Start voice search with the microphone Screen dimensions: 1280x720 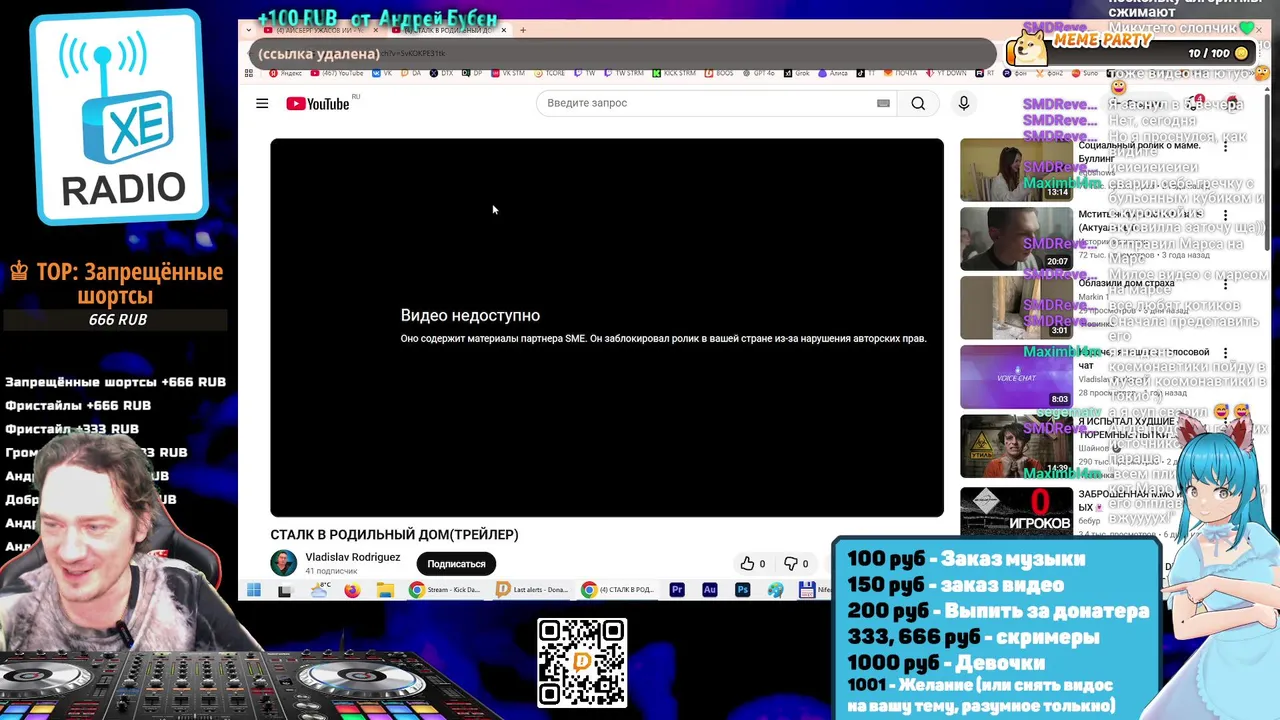tap(964, 103)
